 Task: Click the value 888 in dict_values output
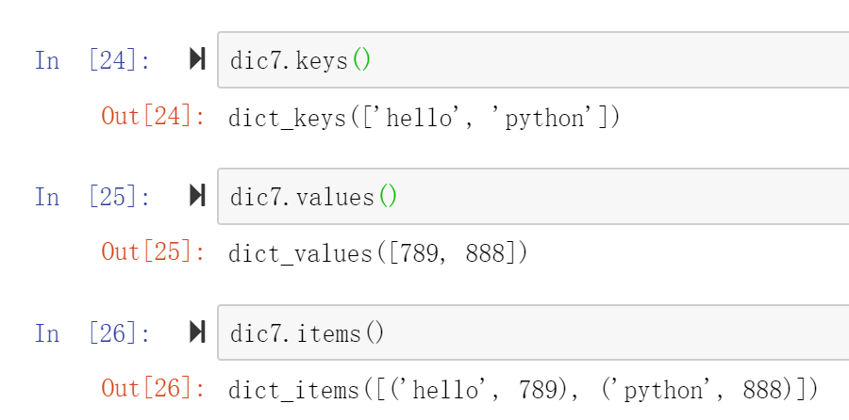[x=485, y=253]
